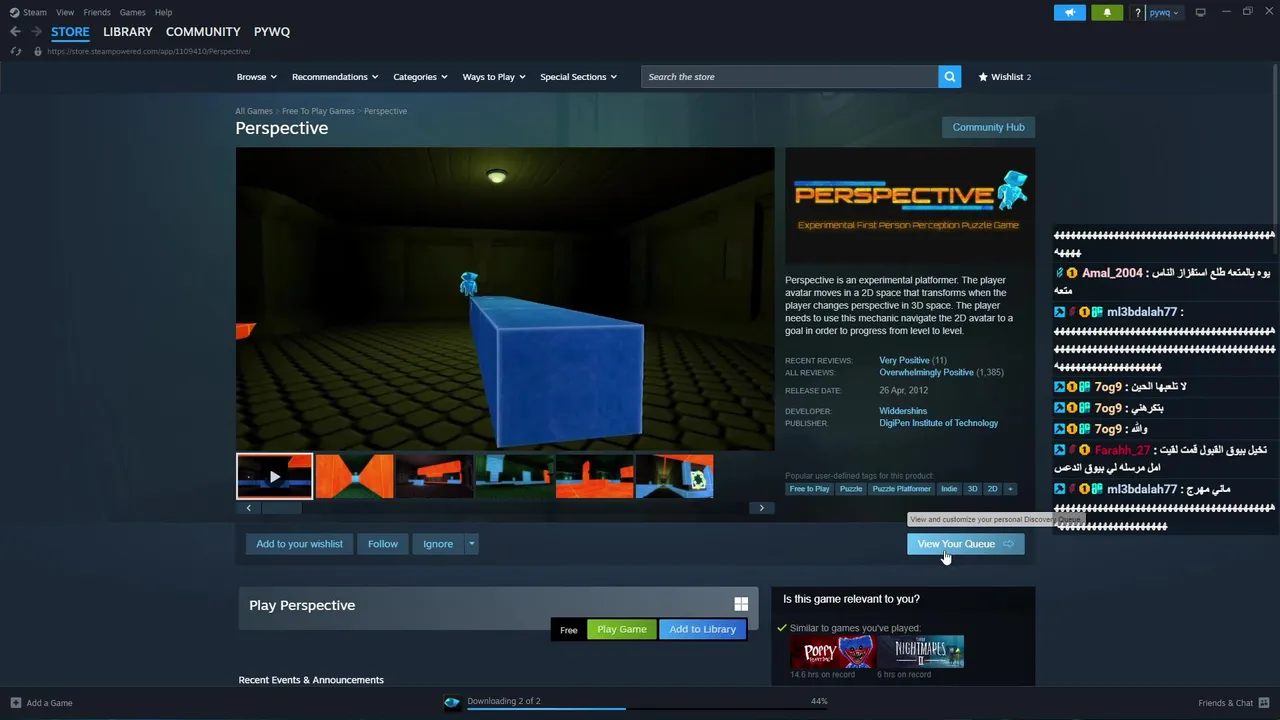Click the Windows platform icon

[x=741, y=604]
